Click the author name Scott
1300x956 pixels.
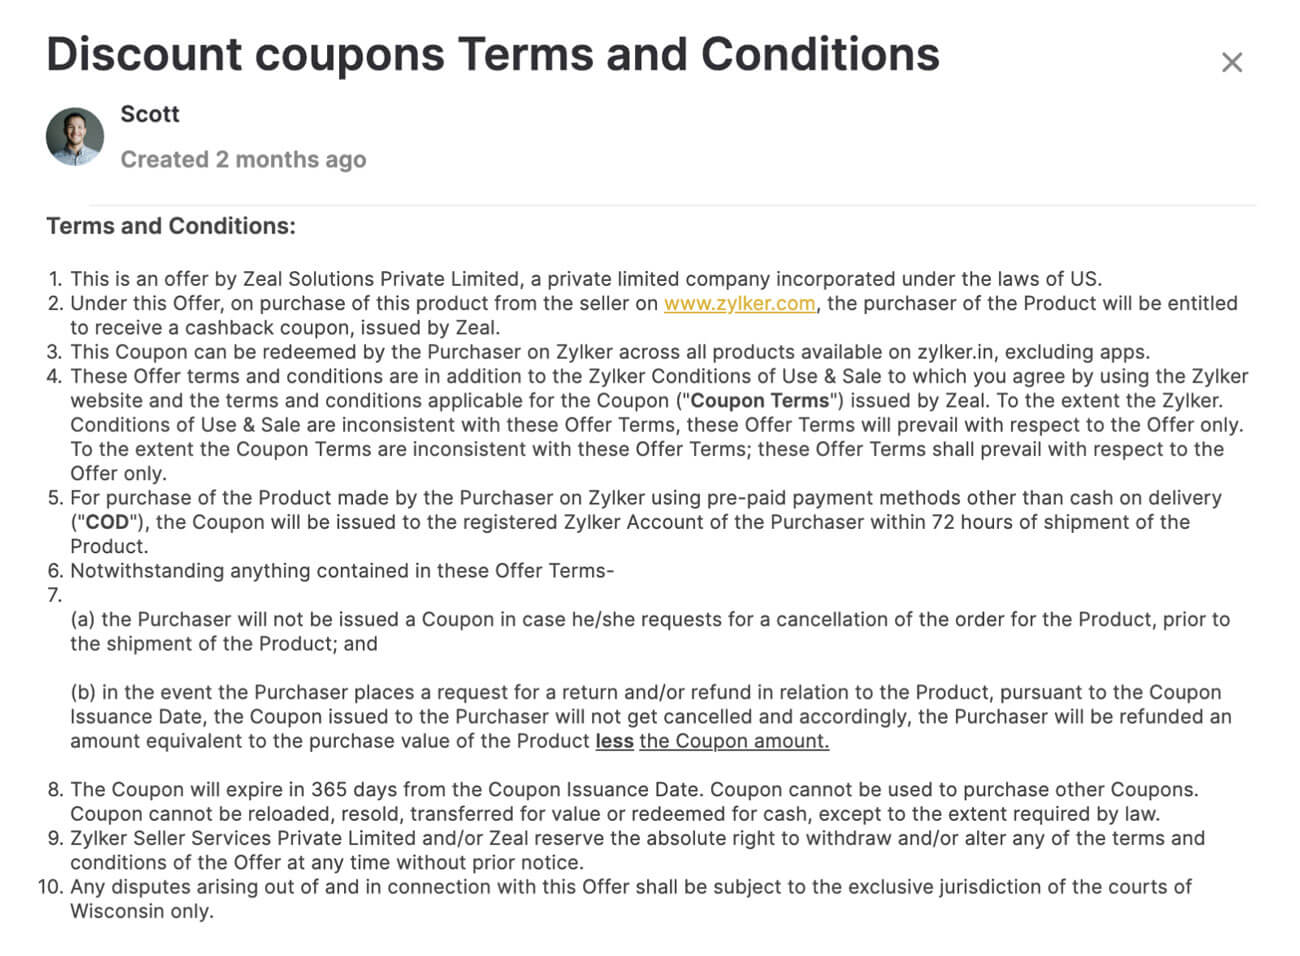150,114
